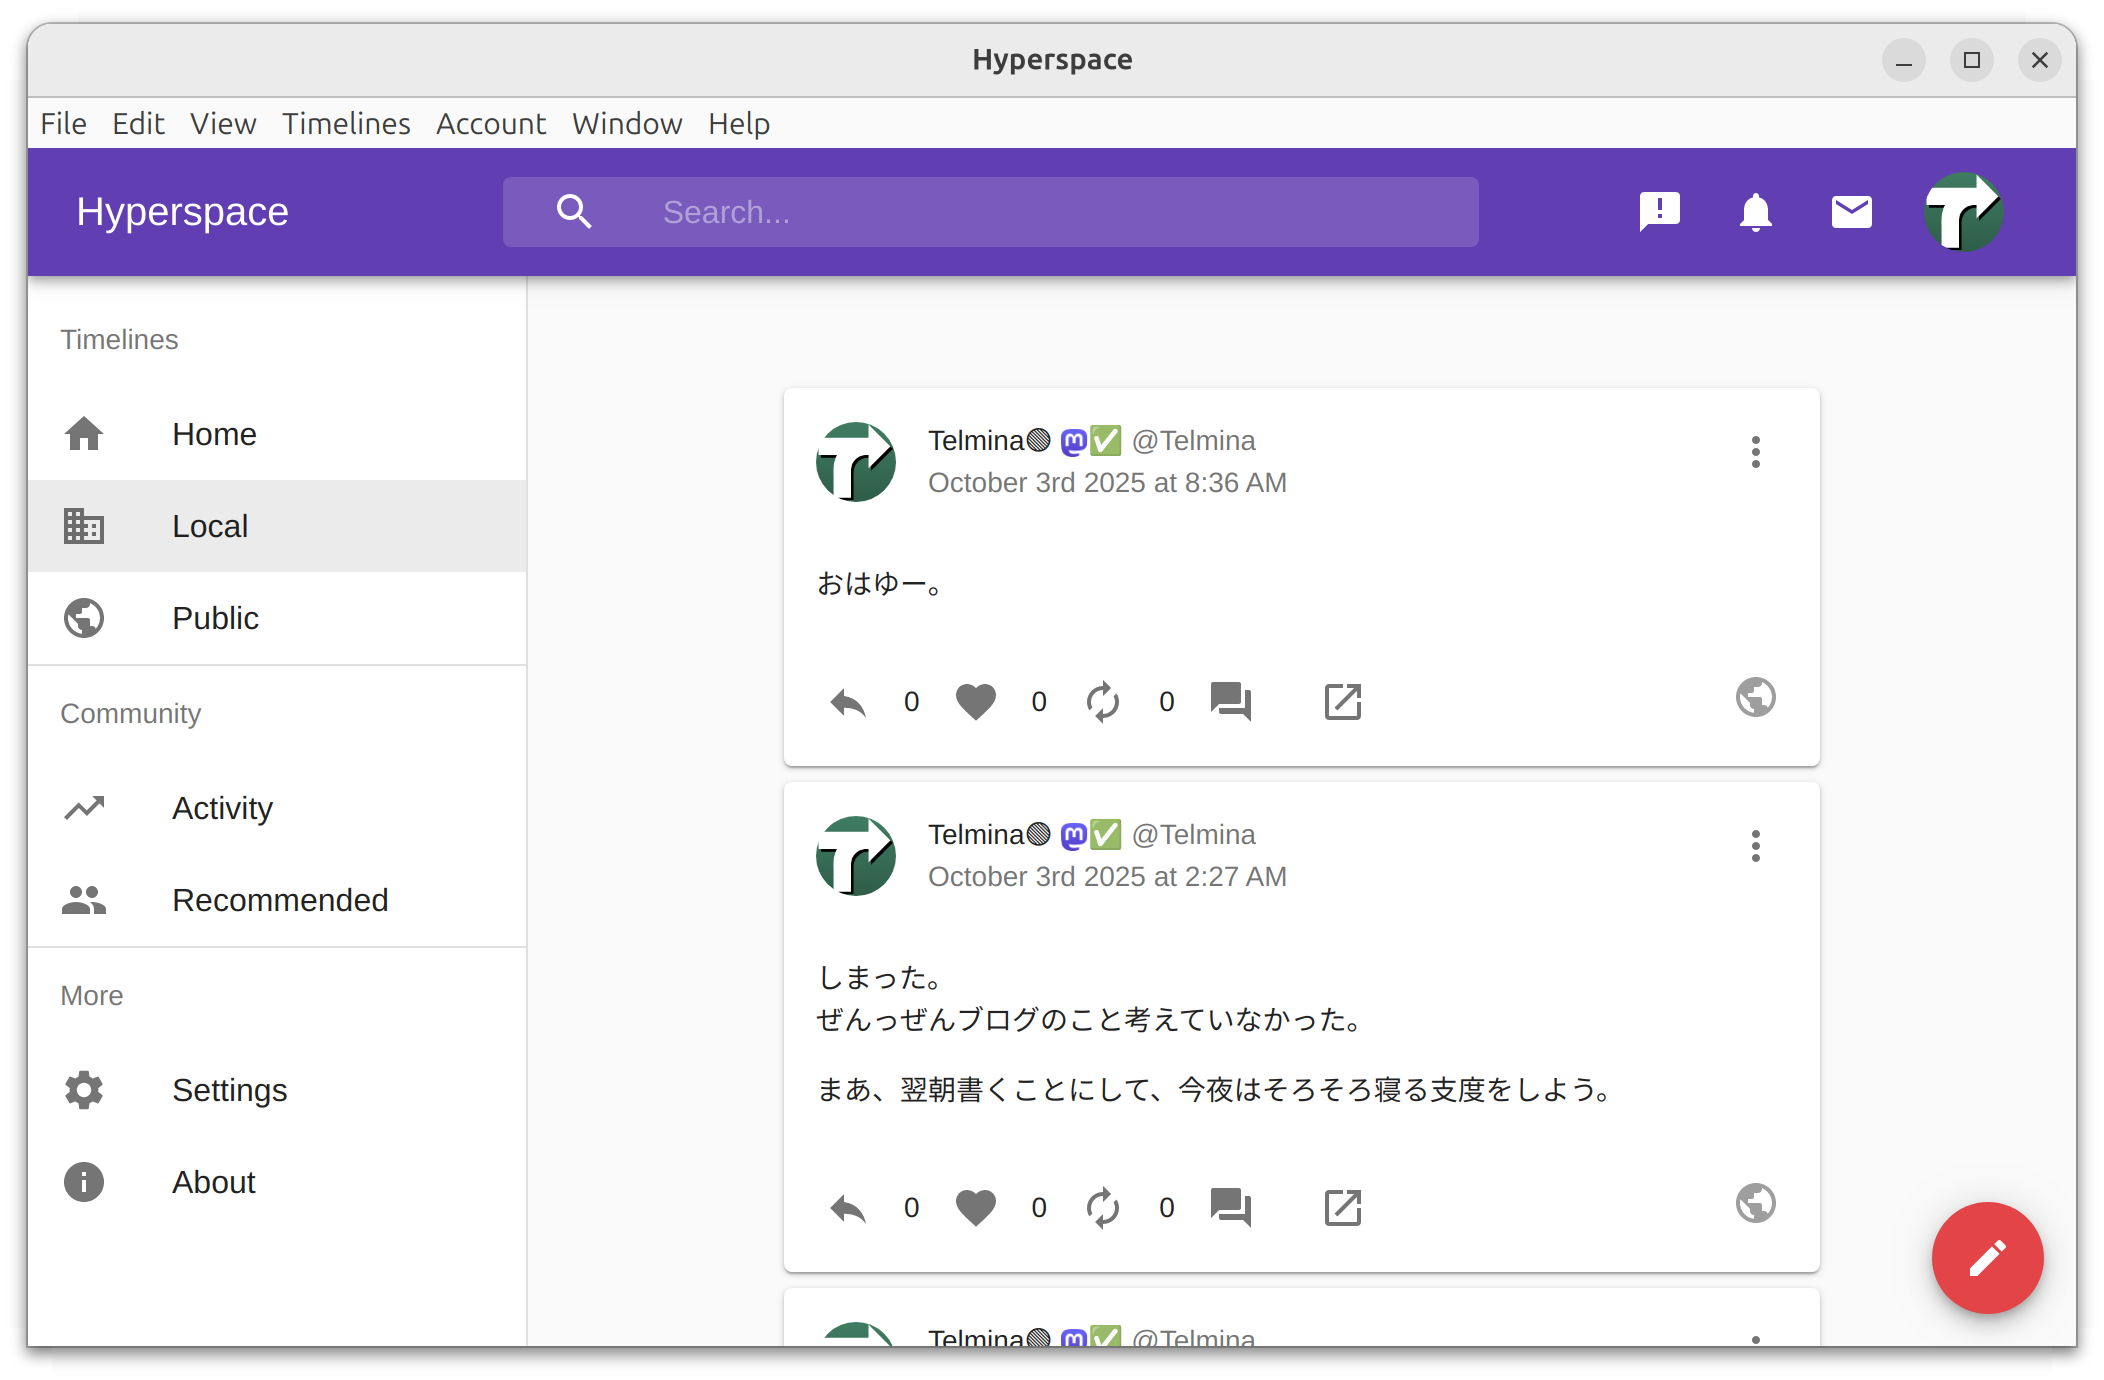Go to the Public timeline
Screen dimensions: 2104x1380
click(215, 618)
